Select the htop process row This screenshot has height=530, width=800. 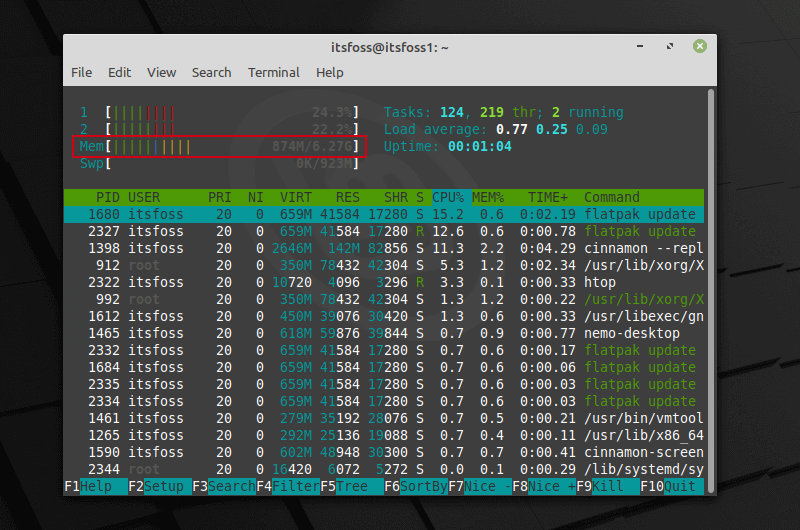click(x=384, y=282)
